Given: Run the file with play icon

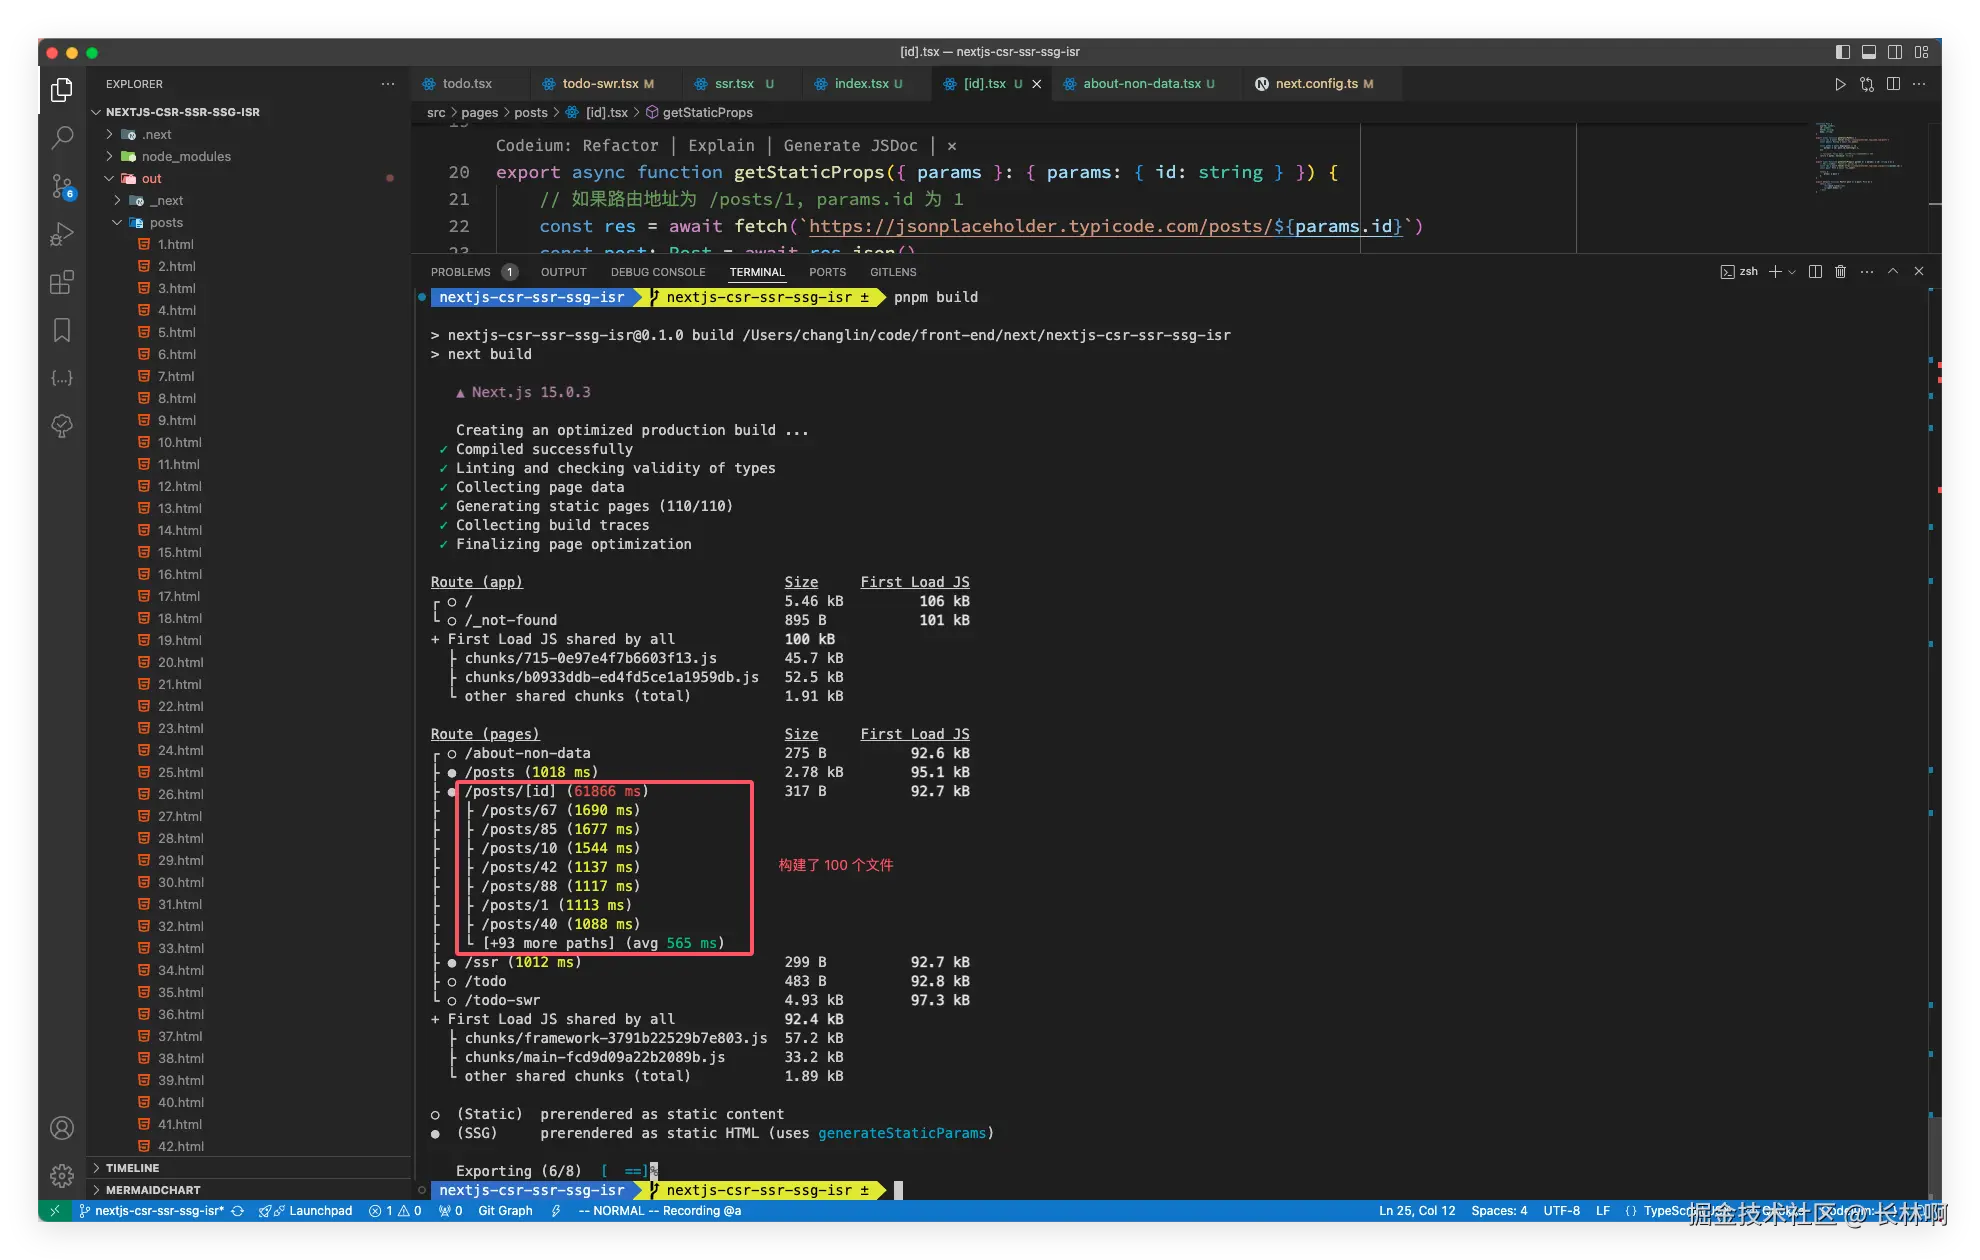Looking at the screenshot, I should point(1840,84).
